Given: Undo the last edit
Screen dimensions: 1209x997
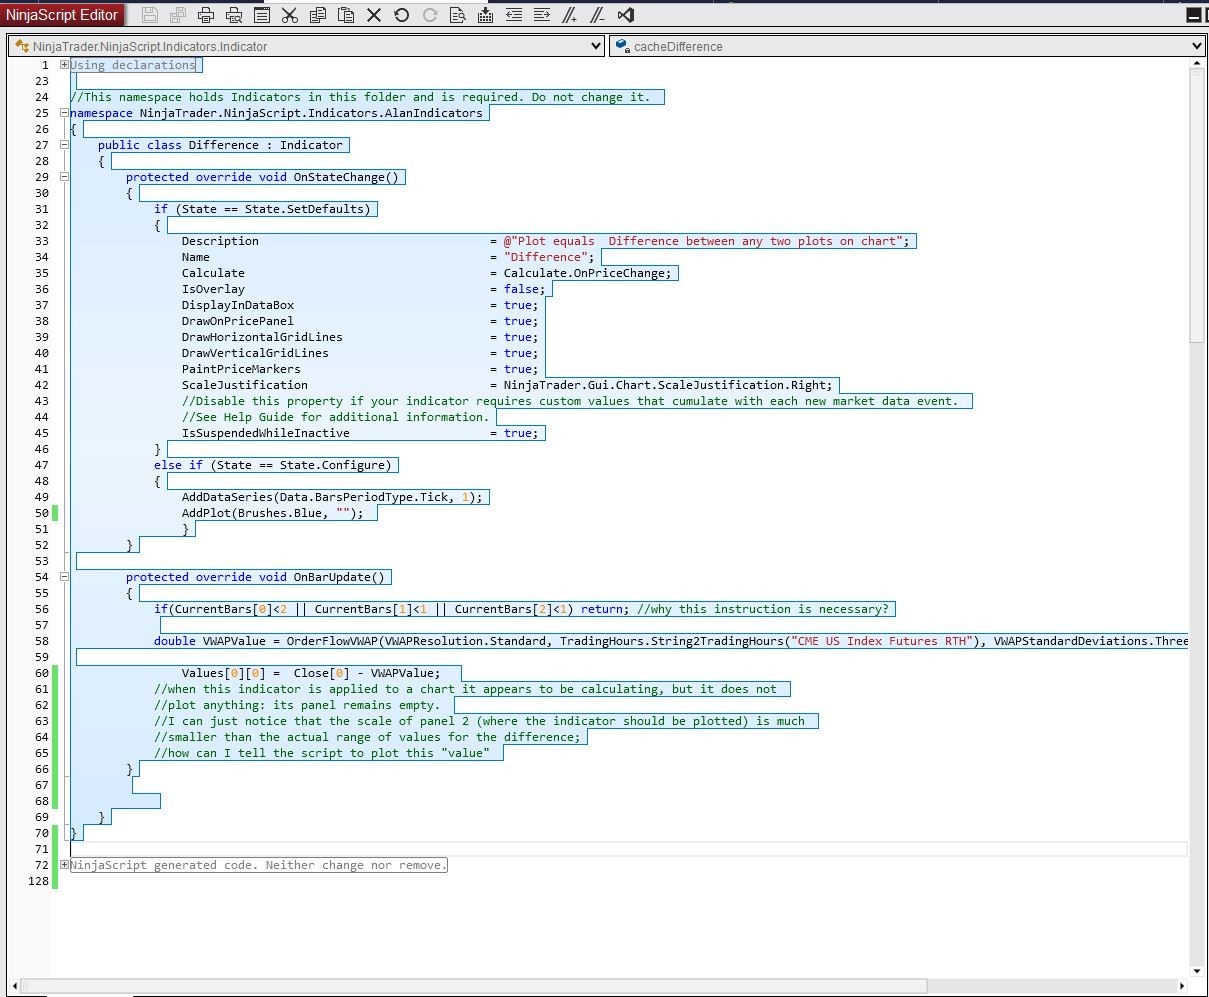Looking at the screenshot, I should pyautogui.click(x=401, y=15).
